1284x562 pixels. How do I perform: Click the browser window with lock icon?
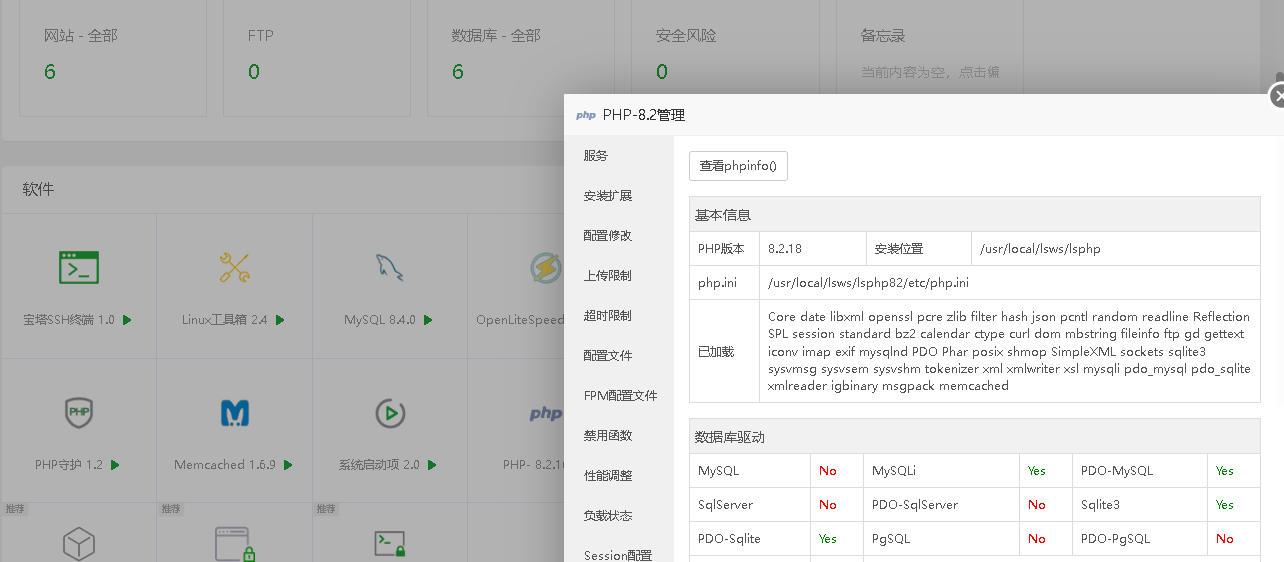click(236, 544)
